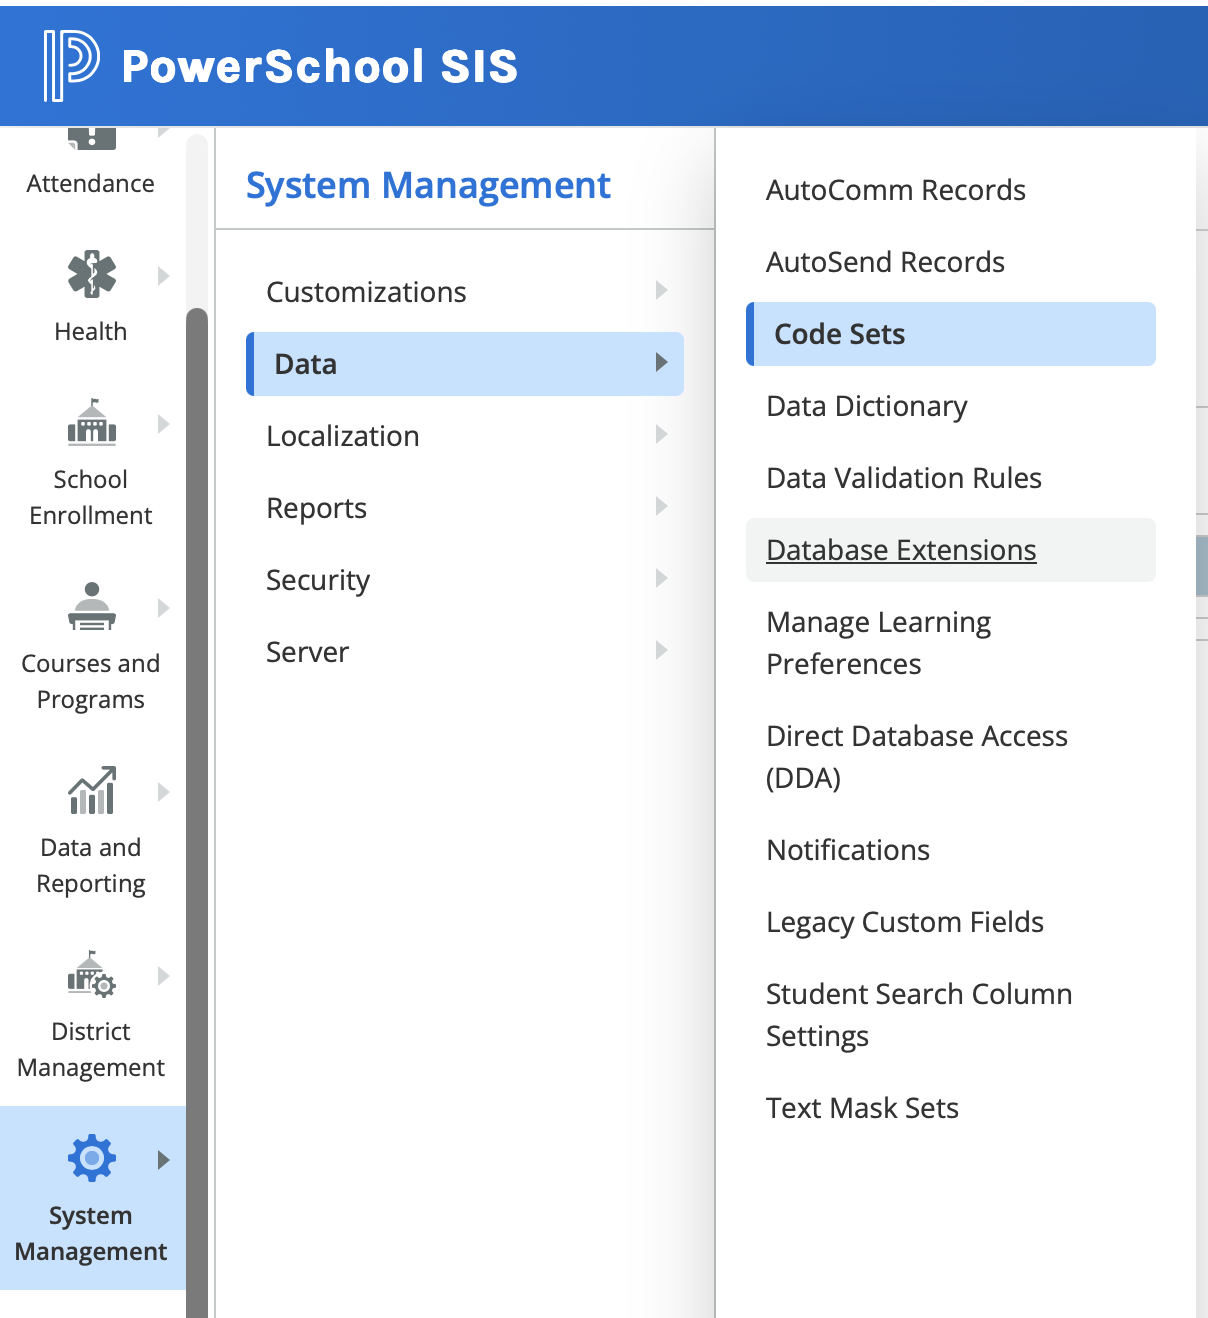Expand the Localization submenu arrow
The width and height of the screenshot is (1208, 1318).
point(661,434)
